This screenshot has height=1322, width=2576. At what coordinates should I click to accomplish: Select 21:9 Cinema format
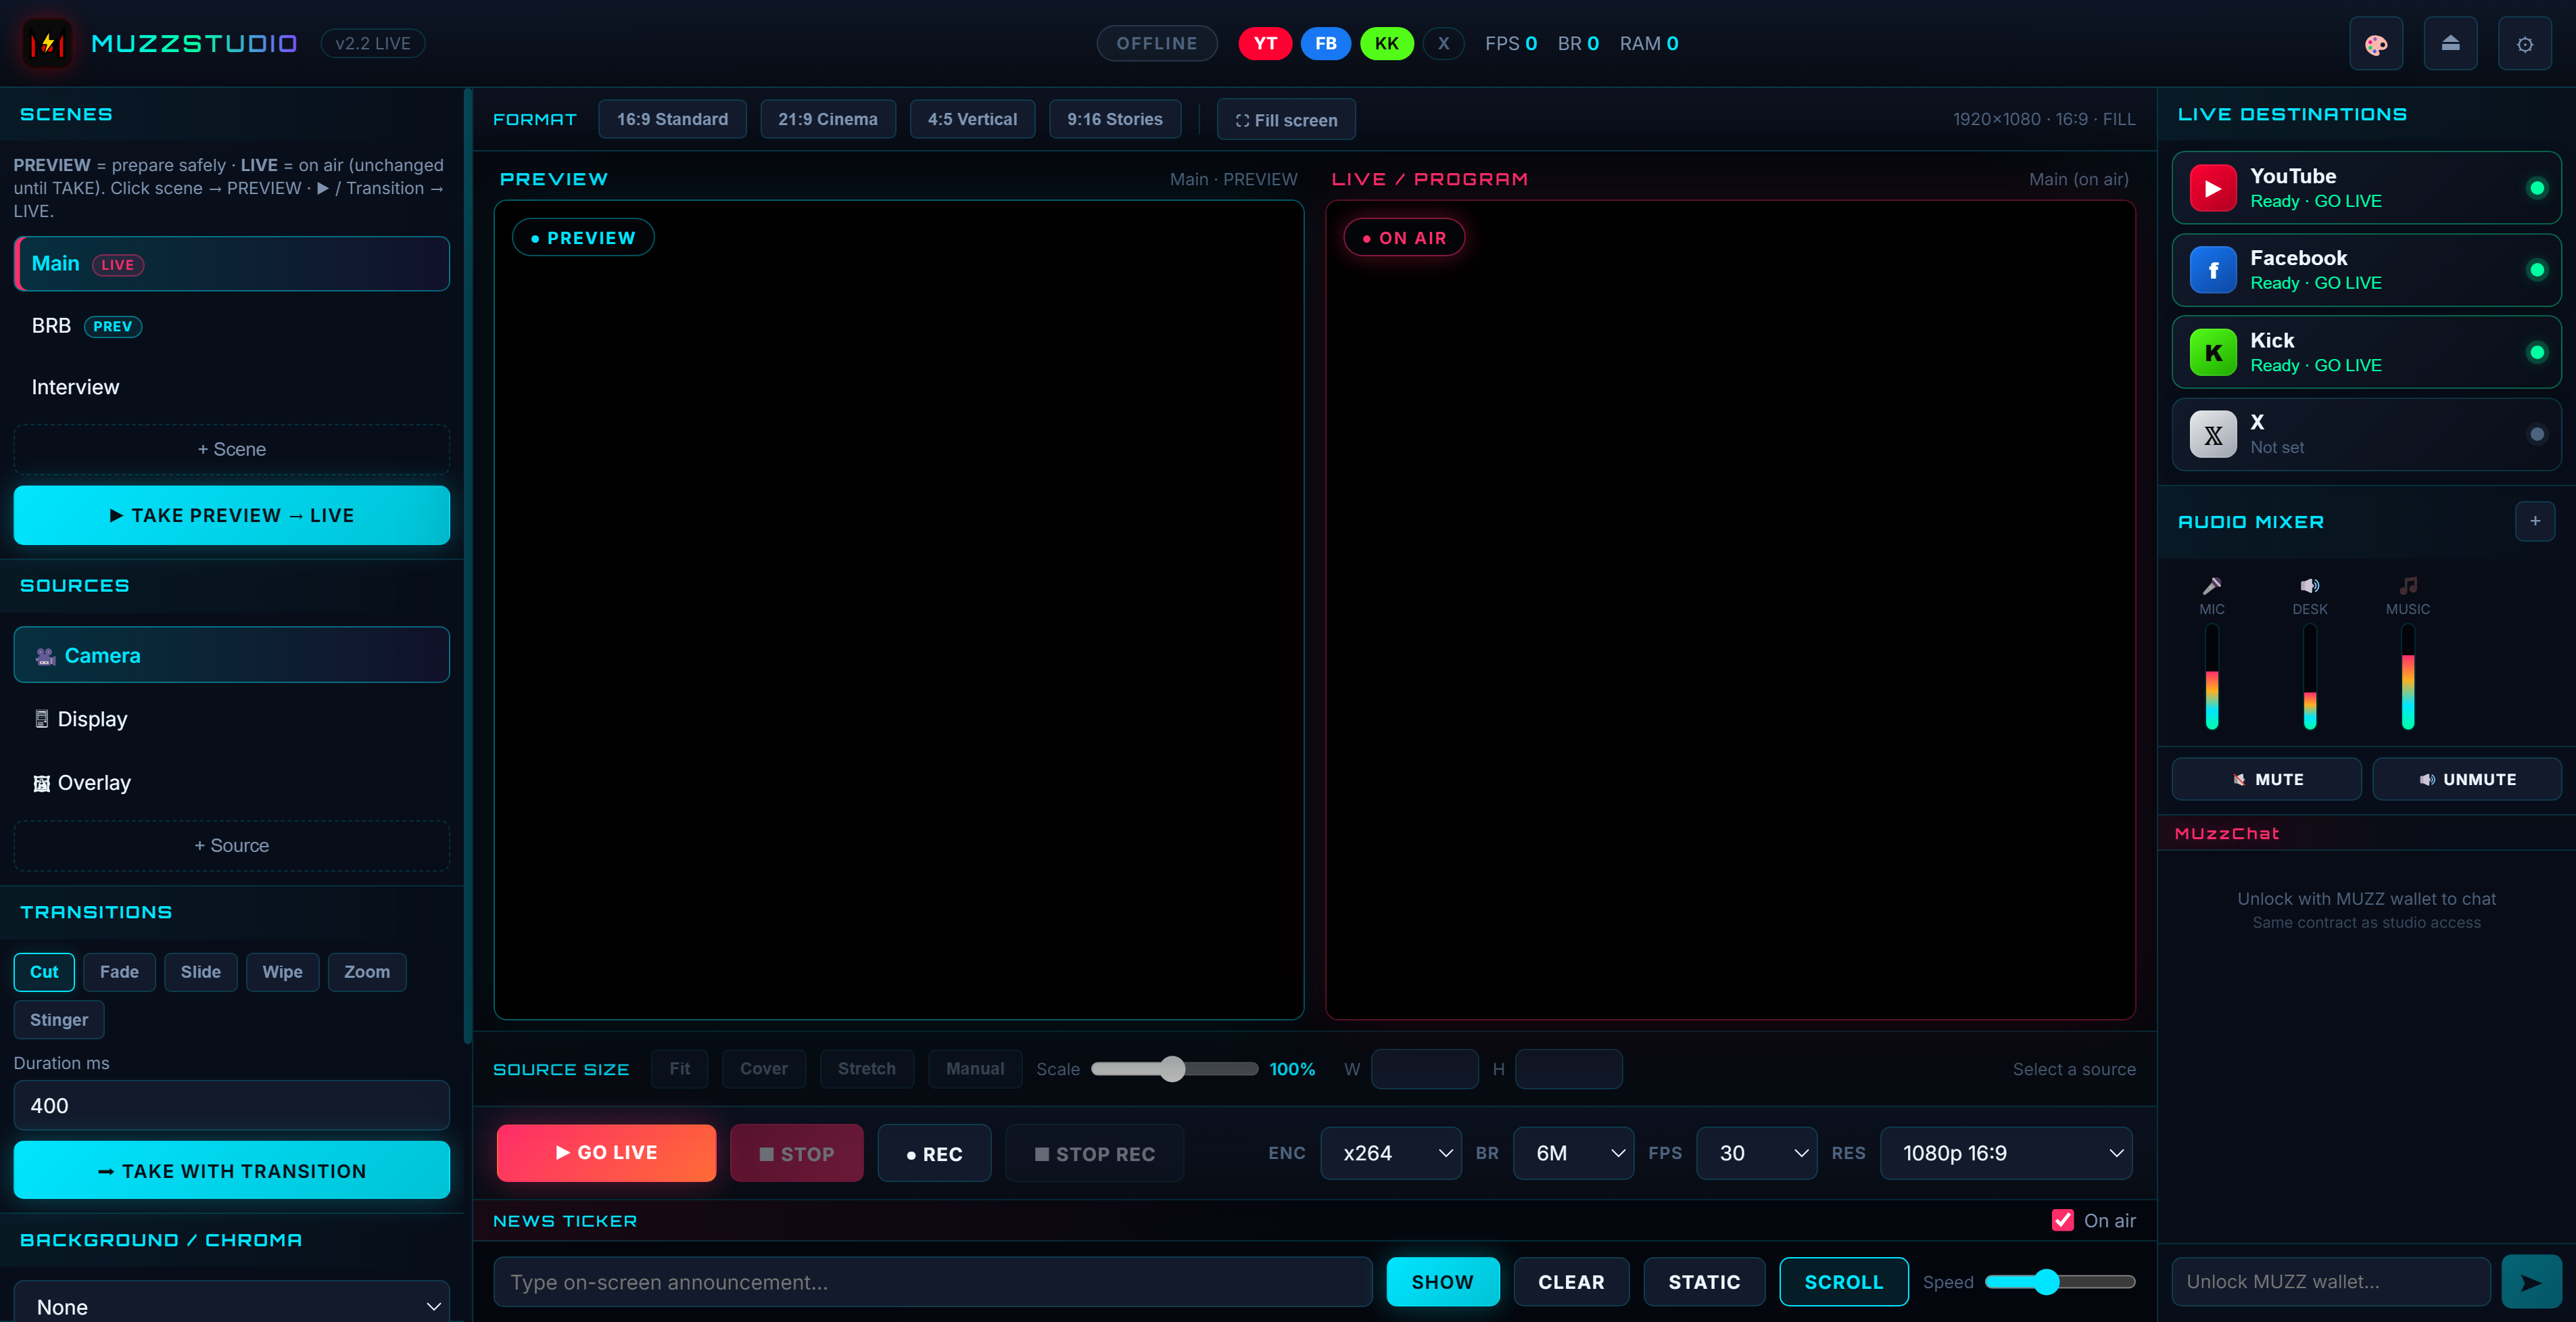coord(828,119)
